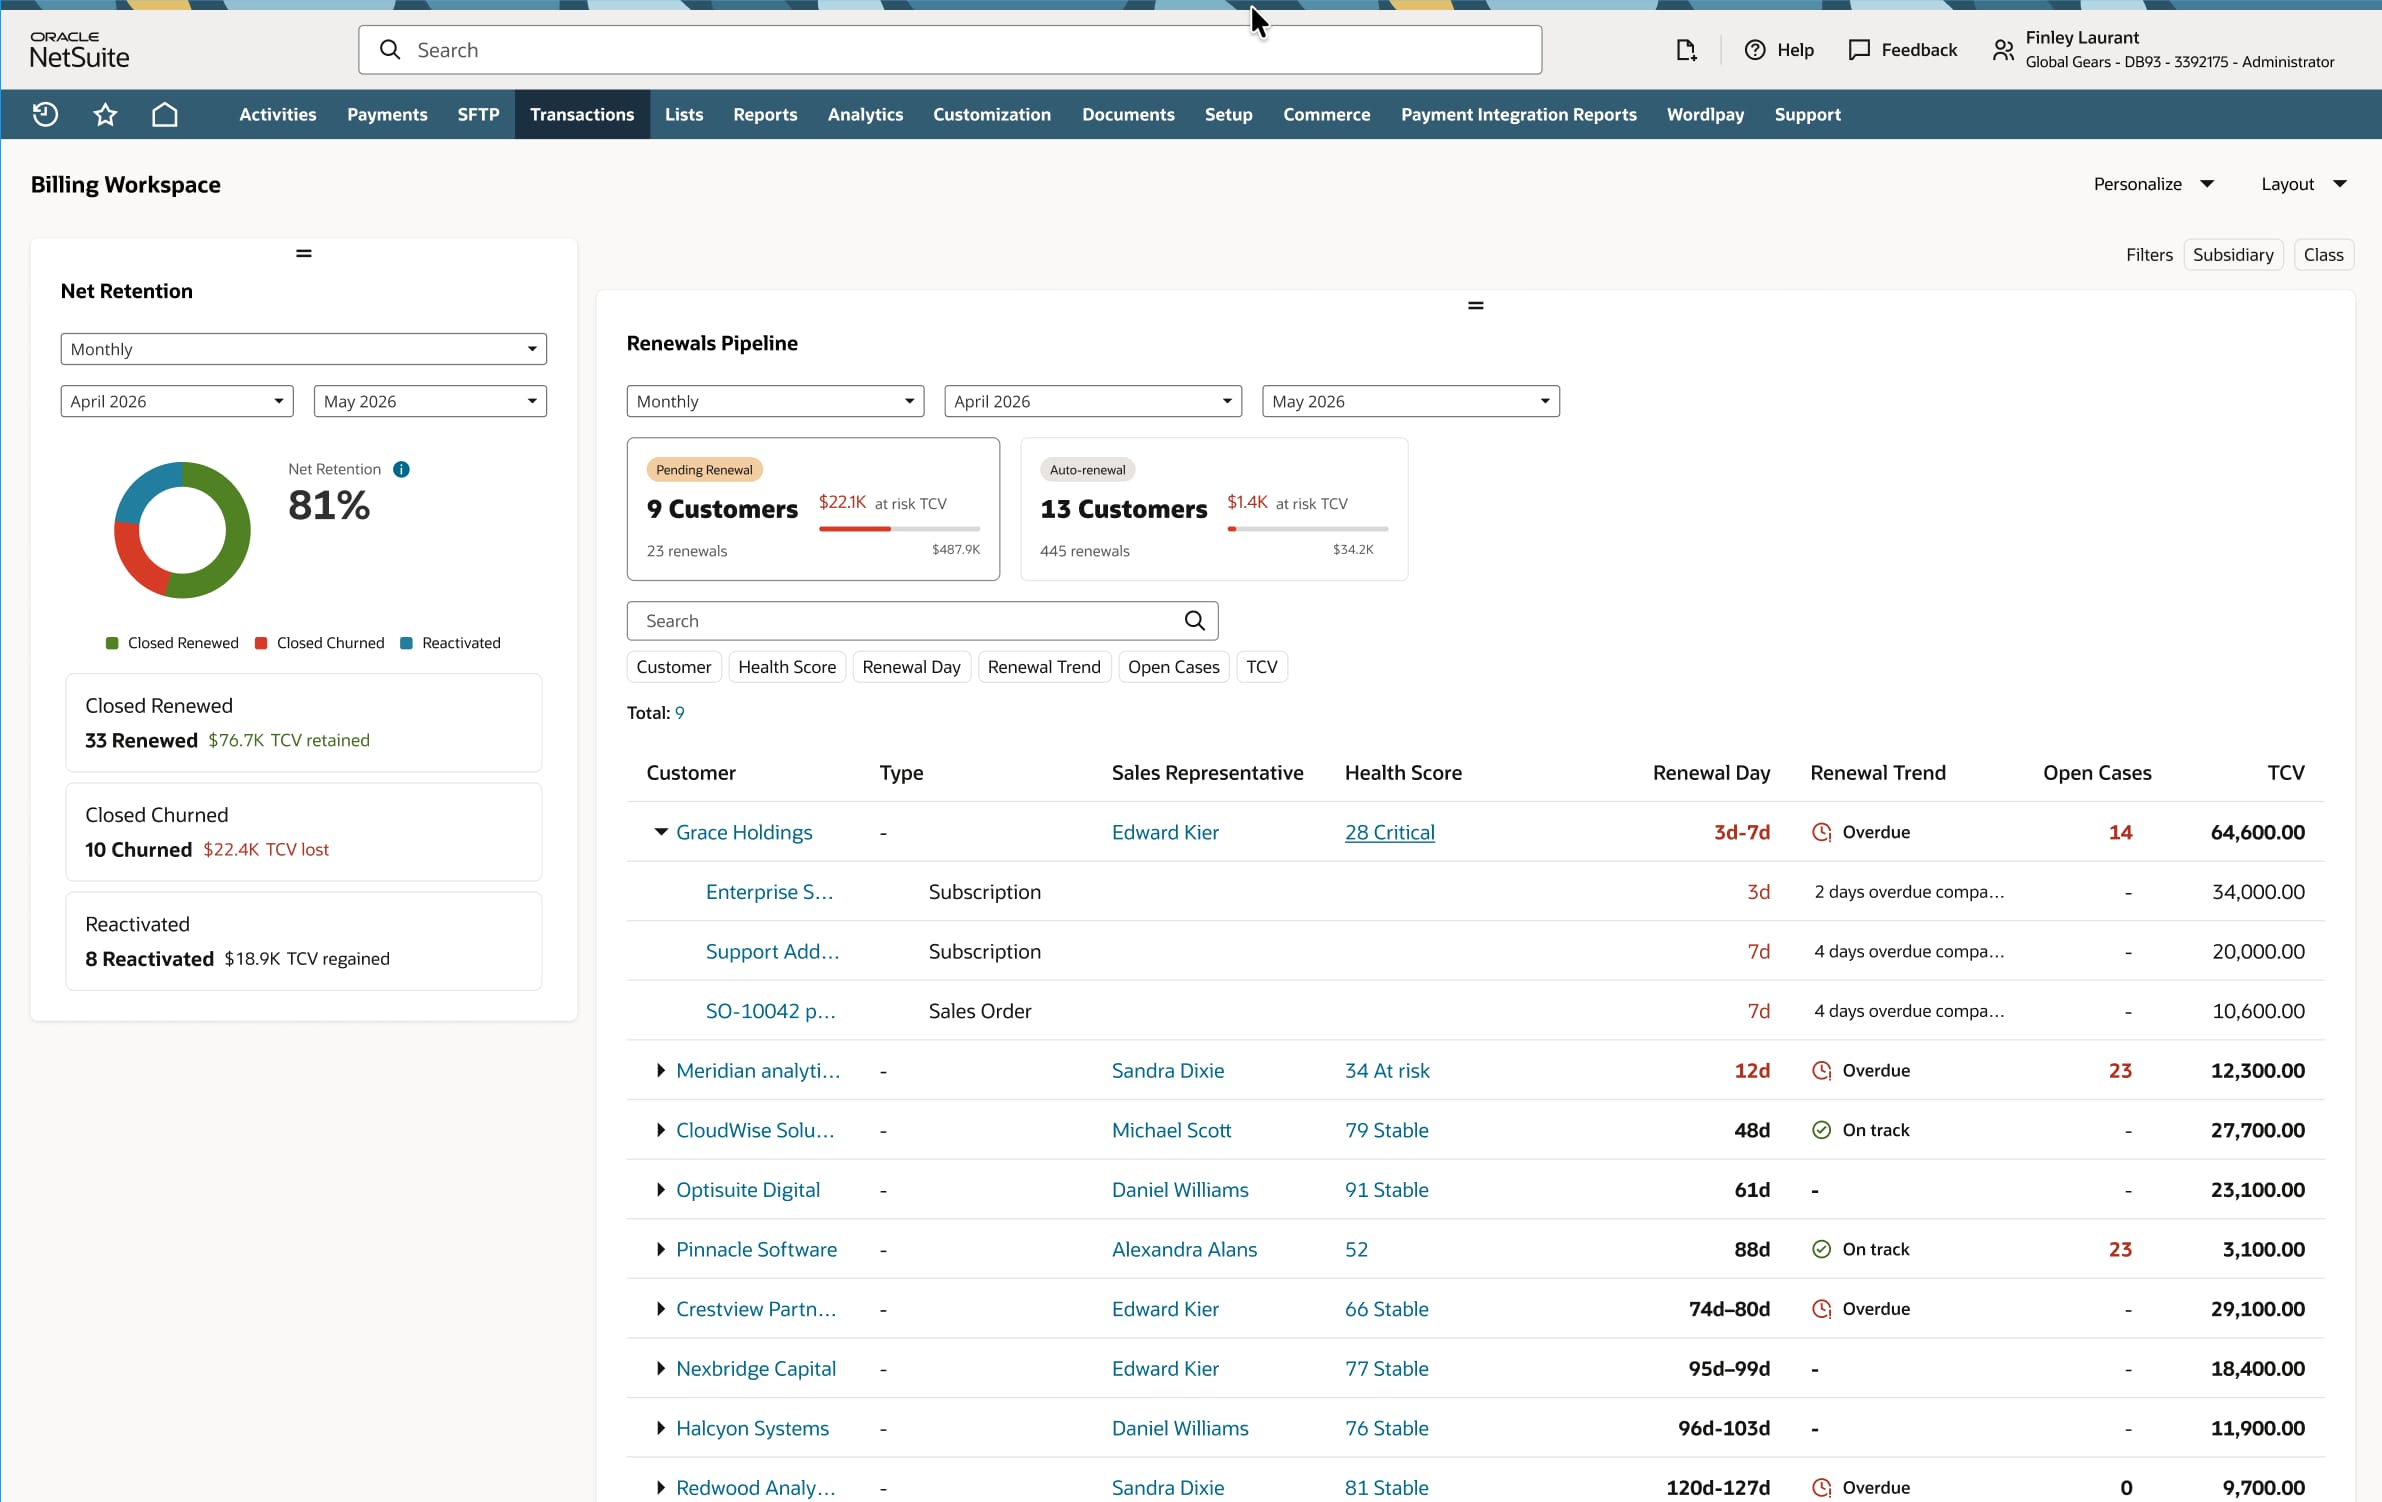This screenshot has height=1502, width=2382.
Task: Click the magnifier in the pipeline search
Action: point(1194,621)
